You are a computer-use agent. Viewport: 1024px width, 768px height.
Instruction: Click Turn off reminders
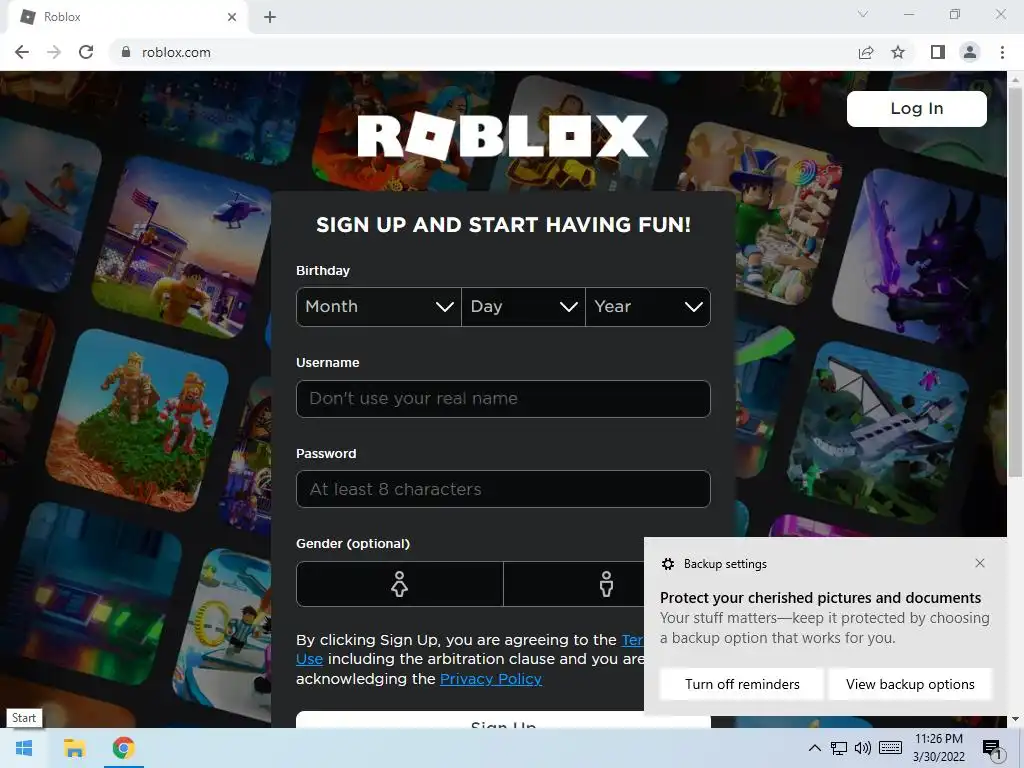(x=742, y=684)
